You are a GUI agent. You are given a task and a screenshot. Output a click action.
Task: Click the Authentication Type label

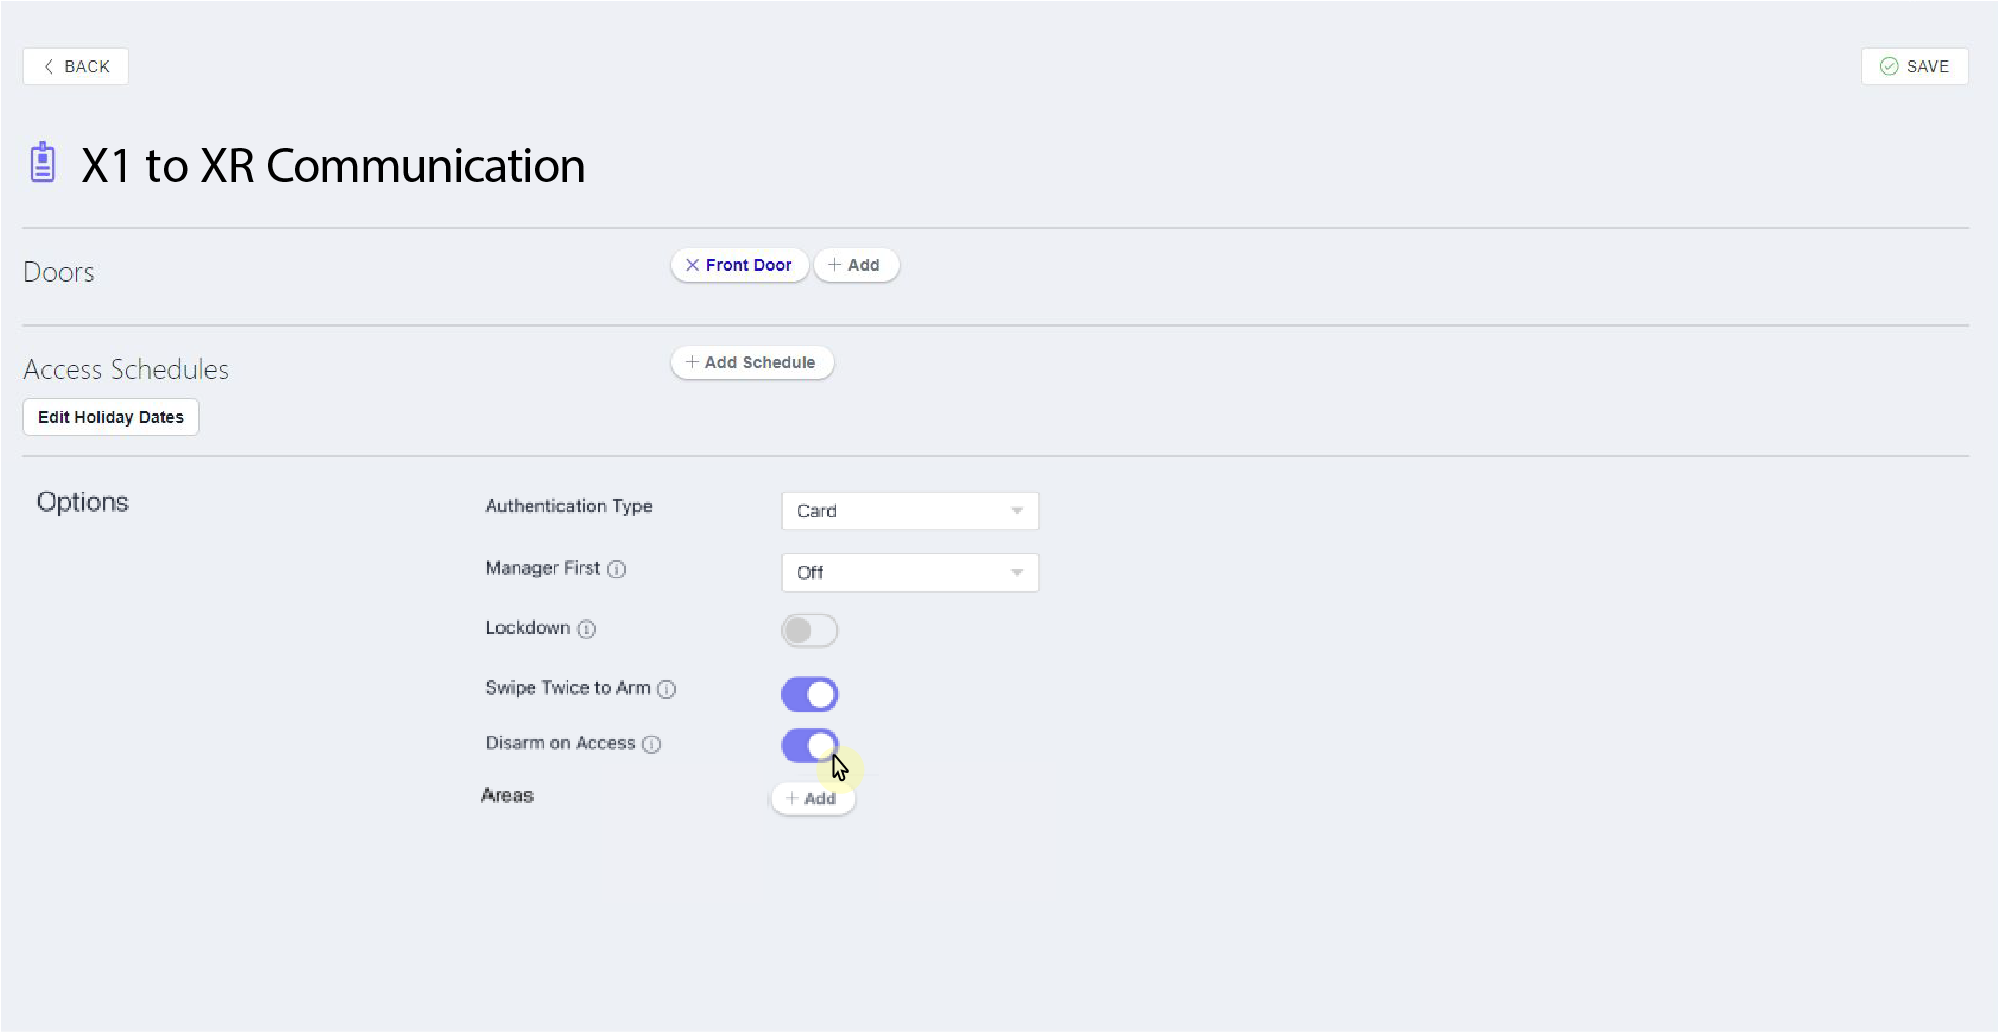click(x=569, y=506)
